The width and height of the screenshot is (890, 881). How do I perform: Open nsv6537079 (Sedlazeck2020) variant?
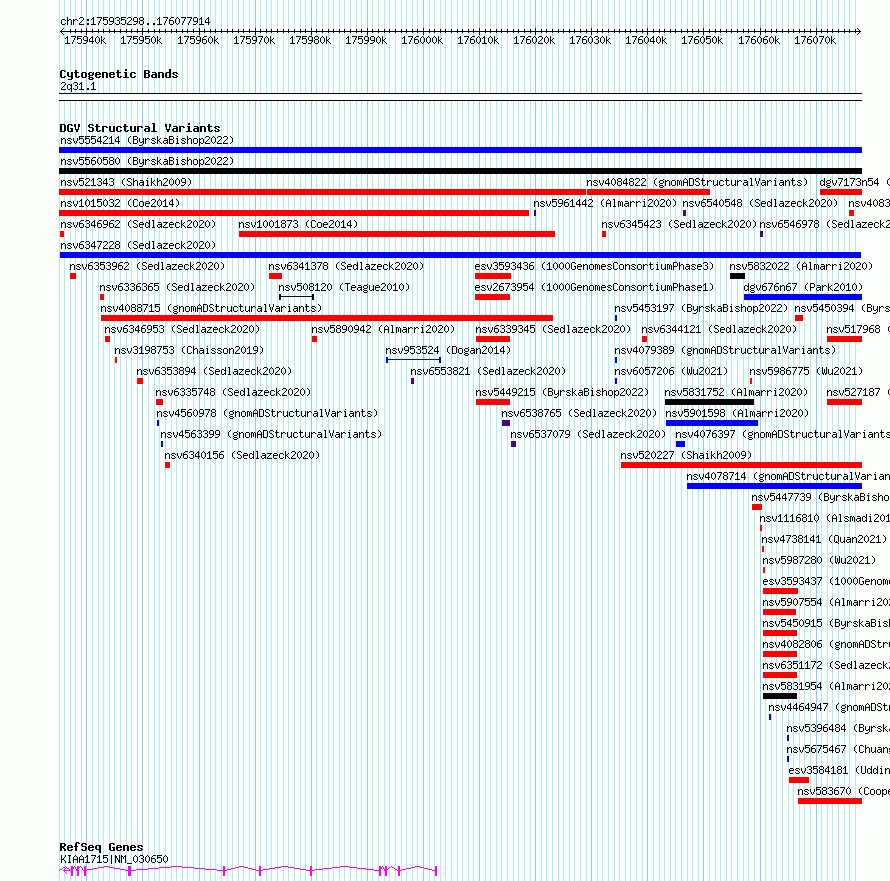[588, 434]
